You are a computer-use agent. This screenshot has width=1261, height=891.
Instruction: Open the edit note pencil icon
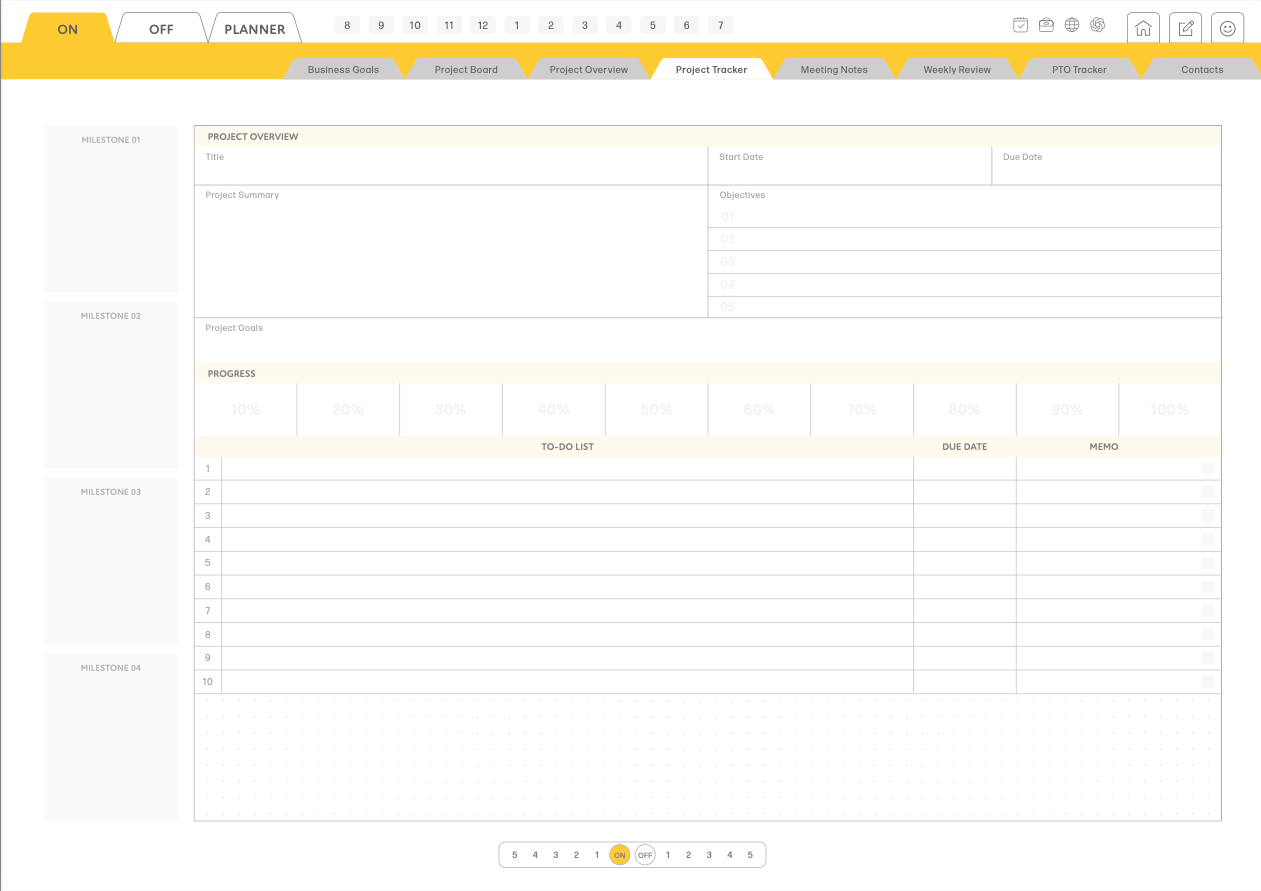[x=1186, y=28]
